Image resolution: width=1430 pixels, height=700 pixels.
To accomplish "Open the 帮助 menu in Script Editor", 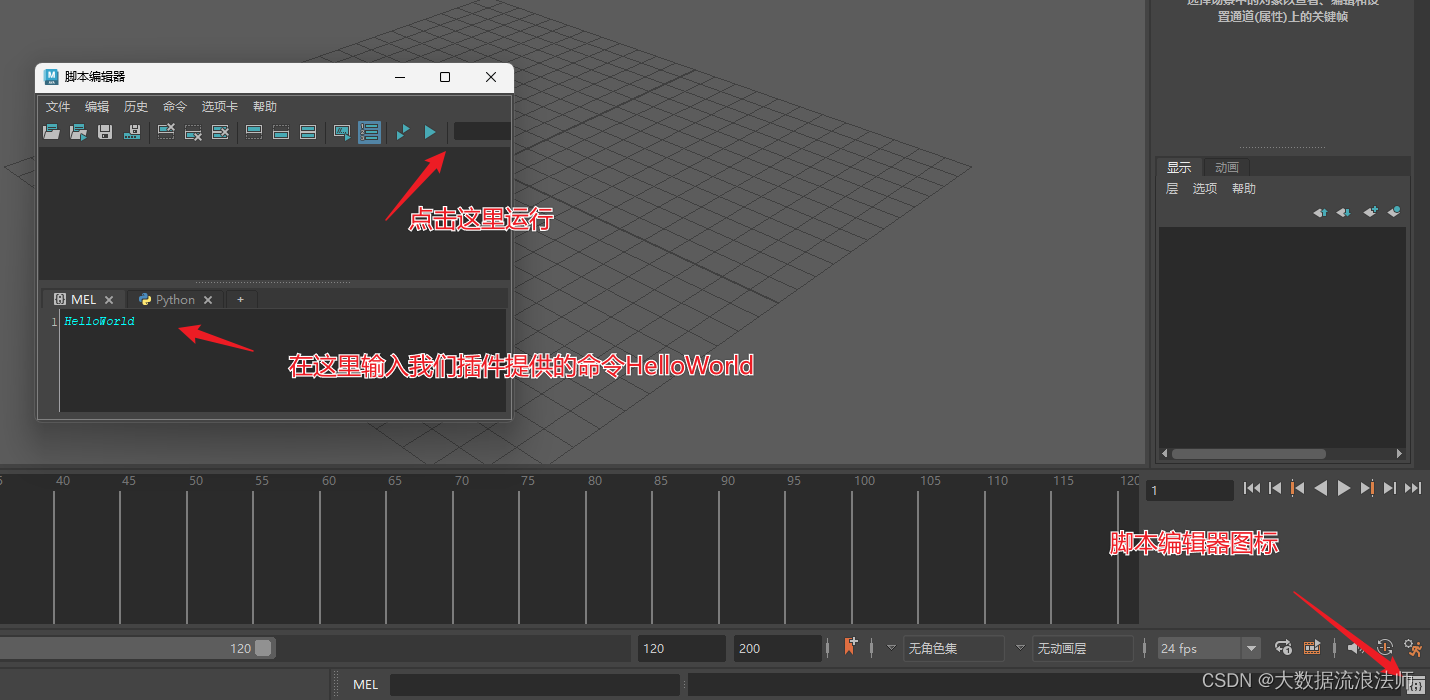I will click(265, 107).
